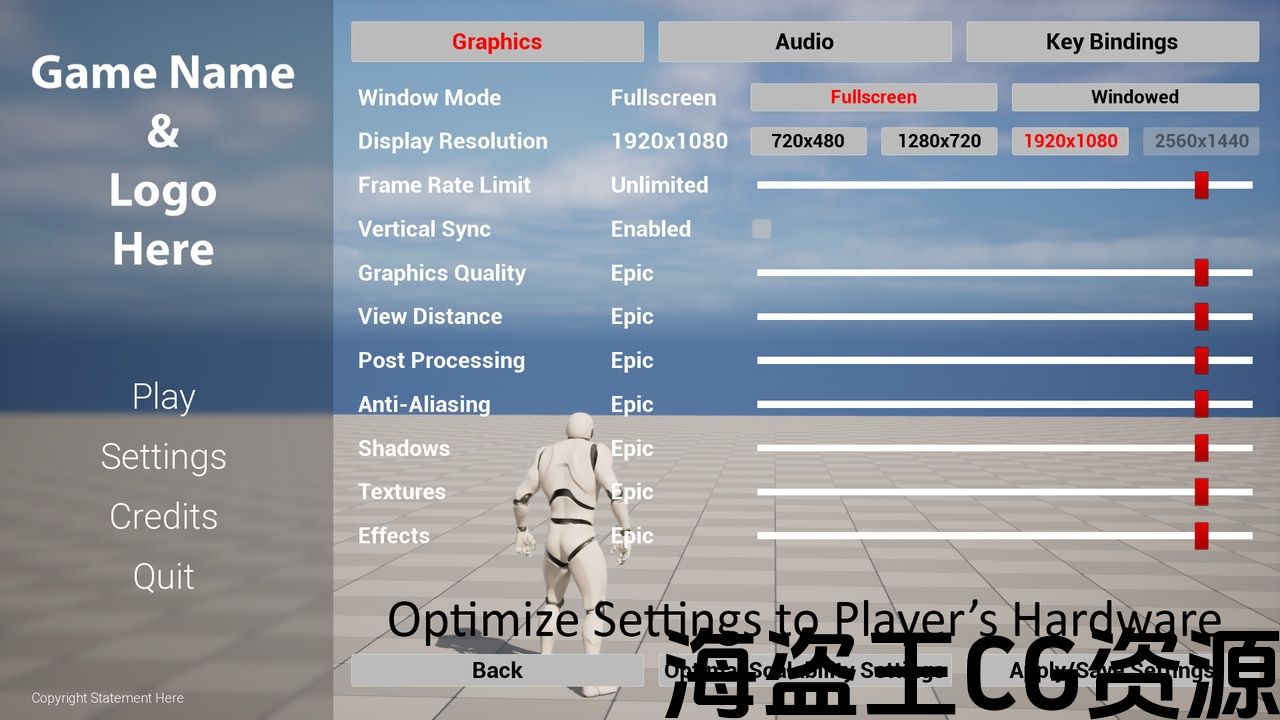Select Windowed window mode
Image resolution: width=1280 pixels, height=720 pixels.
coord(1135,97)
